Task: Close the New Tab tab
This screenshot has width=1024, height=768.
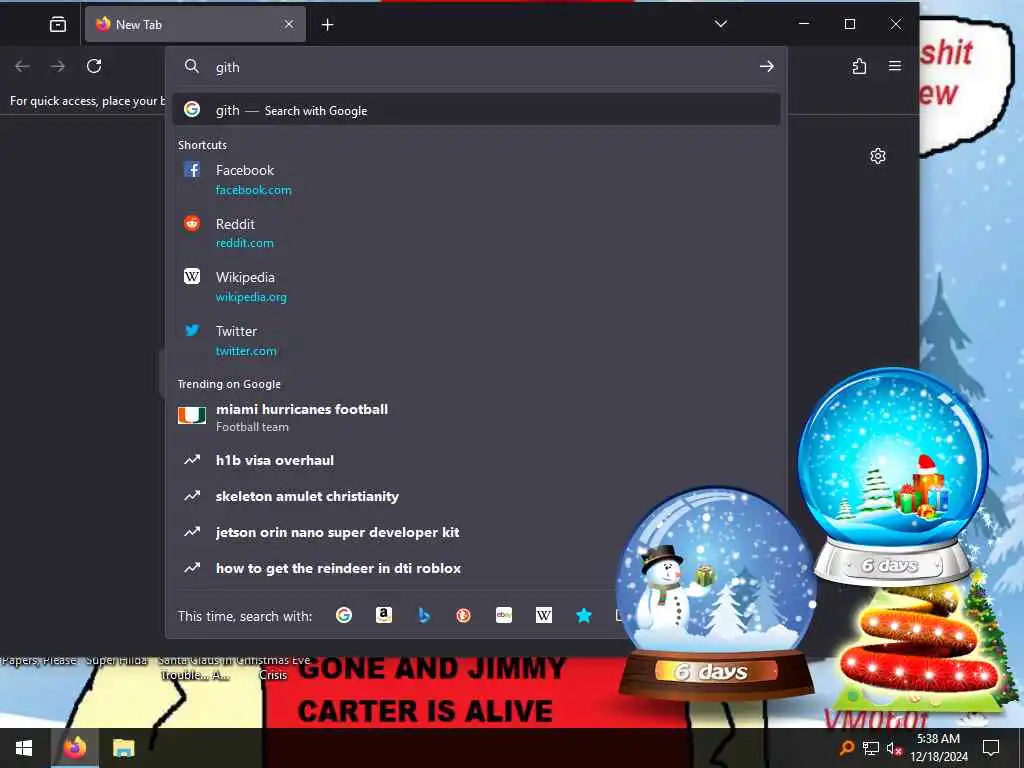Action: pos(289,24)
